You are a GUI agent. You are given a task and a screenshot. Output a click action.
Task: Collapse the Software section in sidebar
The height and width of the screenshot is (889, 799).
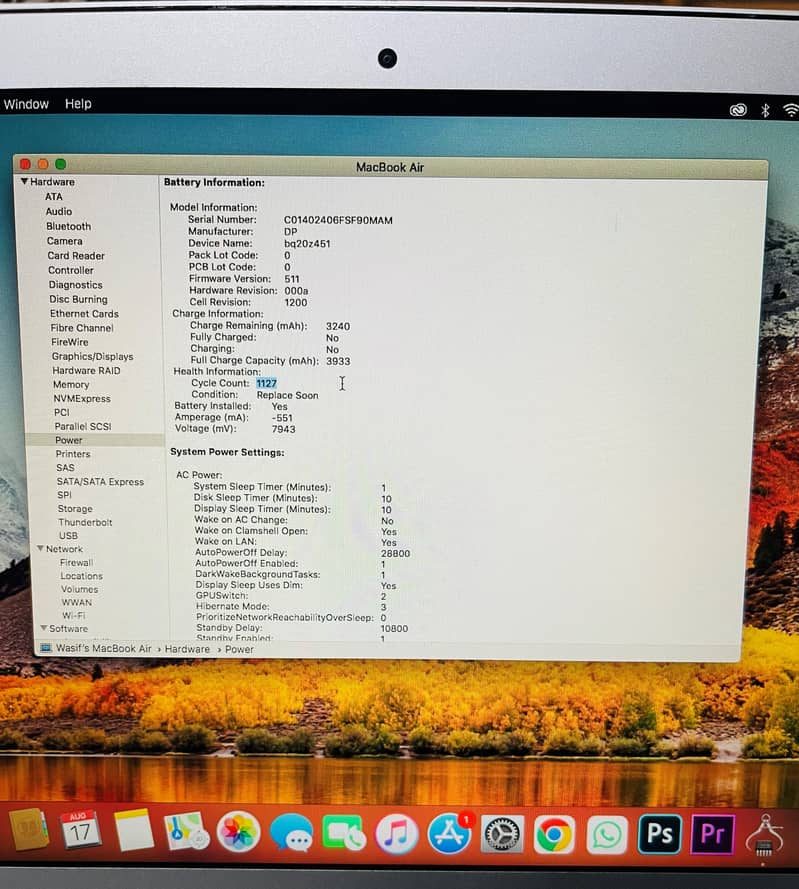coord(43,628)
